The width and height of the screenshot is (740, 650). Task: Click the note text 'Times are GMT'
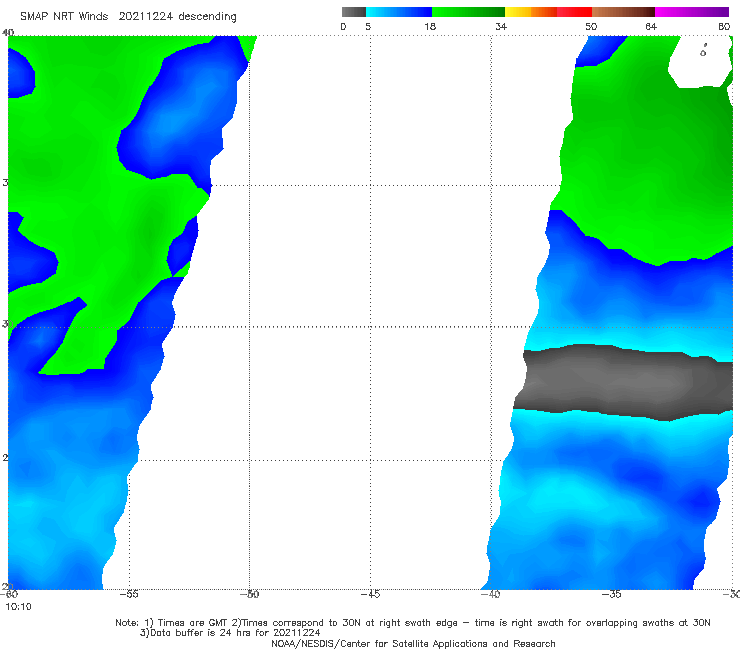192,623
